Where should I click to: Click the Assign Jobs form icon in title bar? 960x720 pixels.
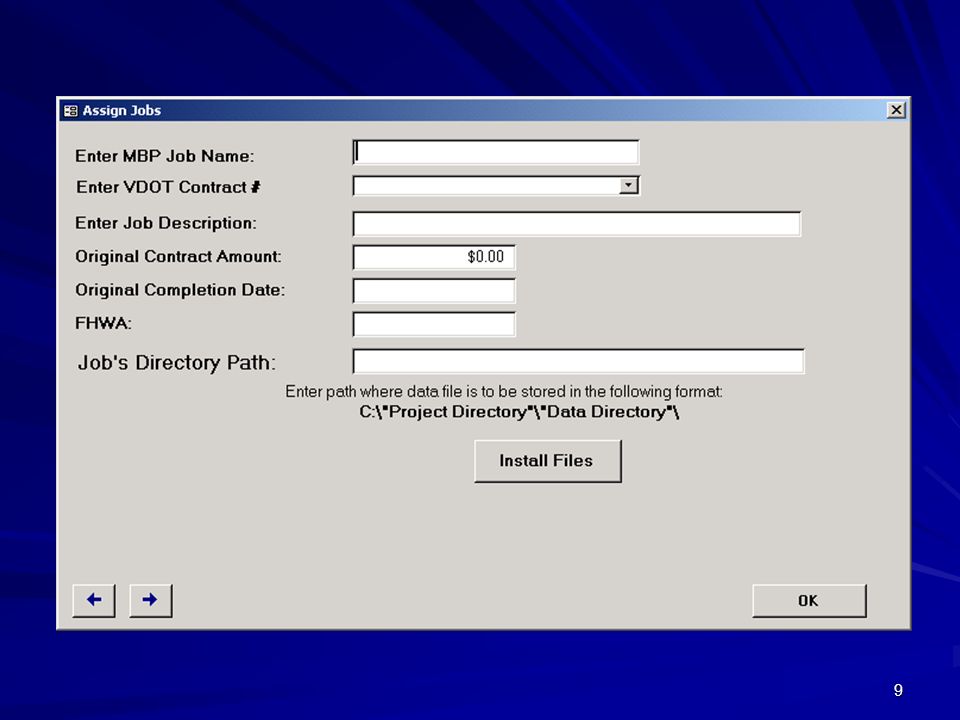point(71,111)
